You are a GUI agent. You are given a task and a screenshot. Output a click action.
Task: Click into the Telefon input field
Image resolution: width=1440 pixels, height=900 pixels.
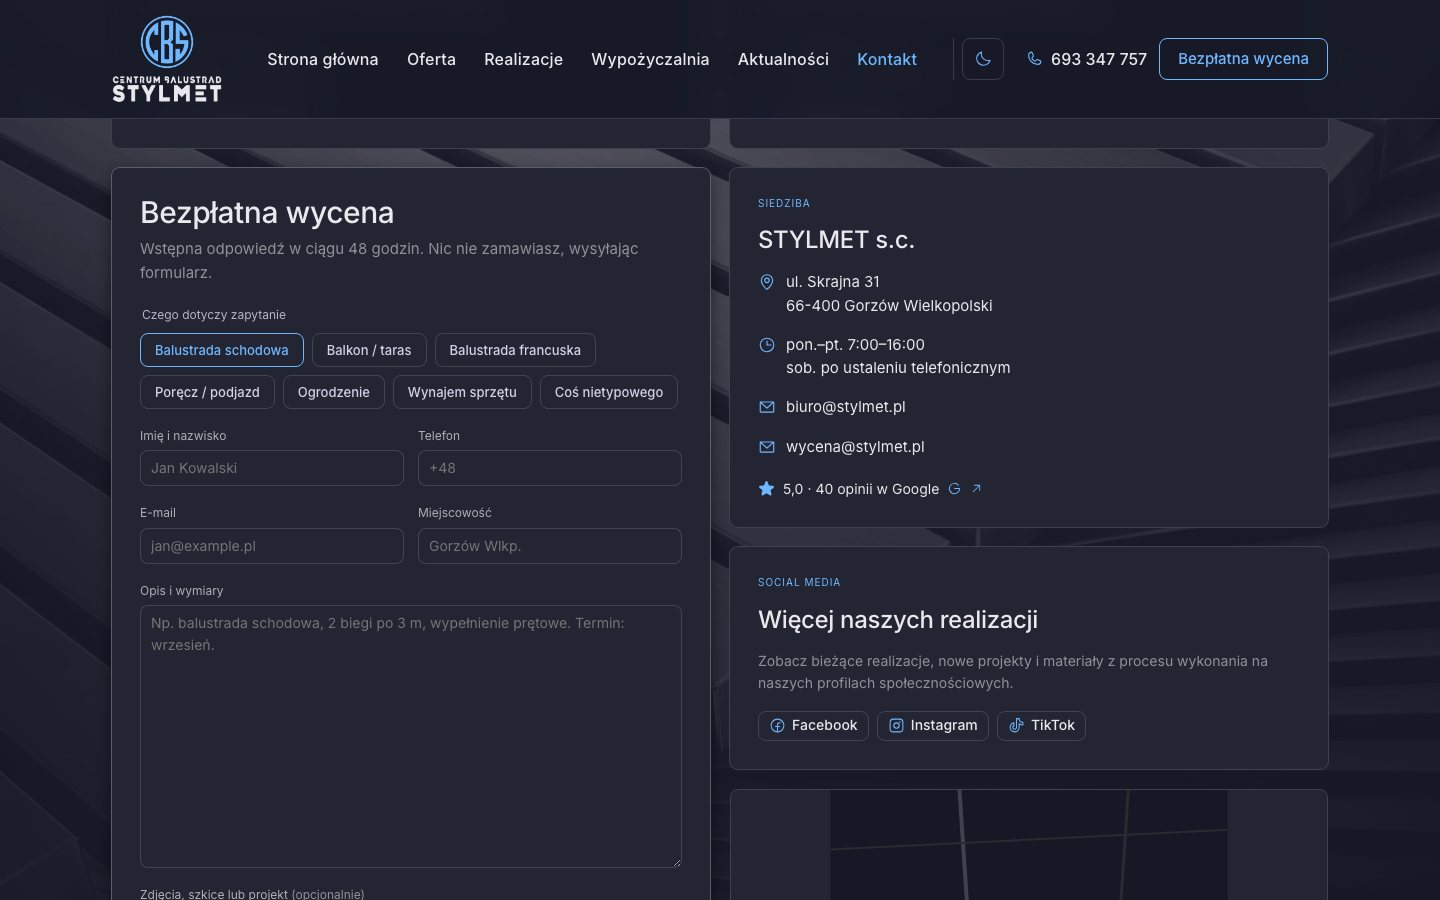coord(550,468)
